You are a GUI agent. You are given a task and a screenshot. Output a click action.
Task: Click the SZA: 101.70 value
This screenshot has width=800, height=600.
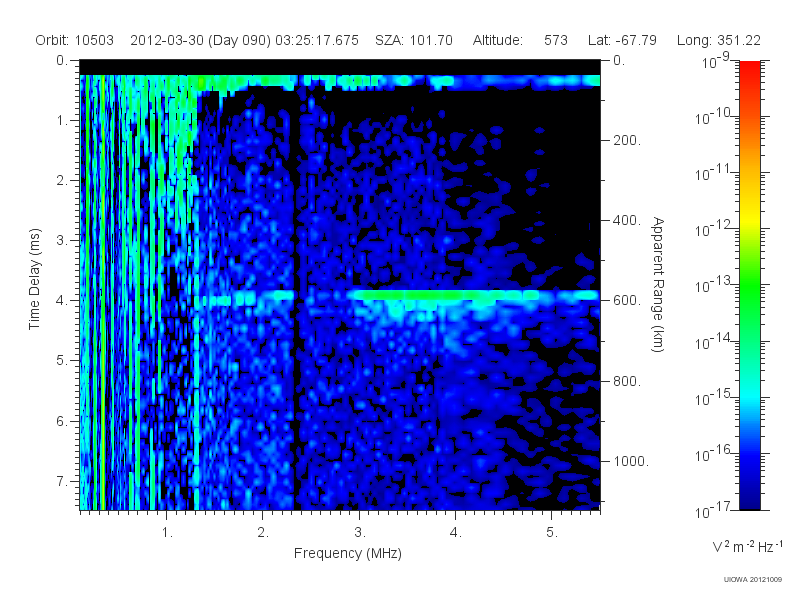point(414,40)
